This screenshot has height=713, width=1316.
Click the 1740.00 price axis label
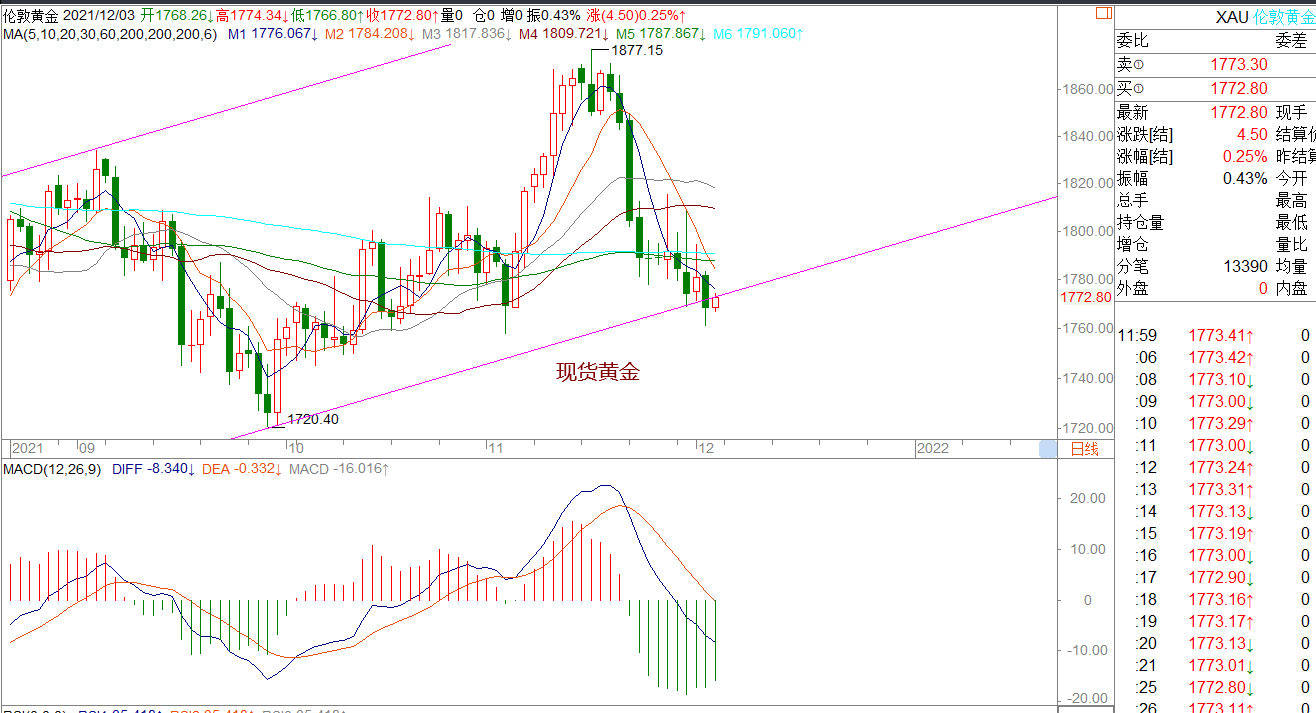1089,378
